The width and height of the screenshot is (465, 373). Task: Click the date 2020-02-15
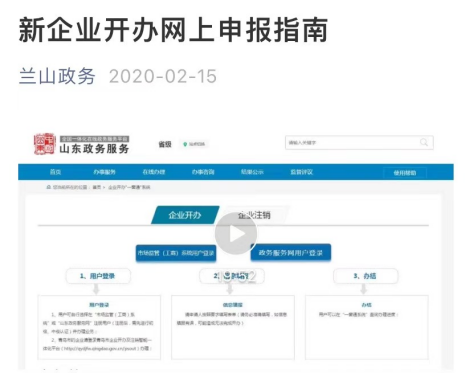(163, 76)
